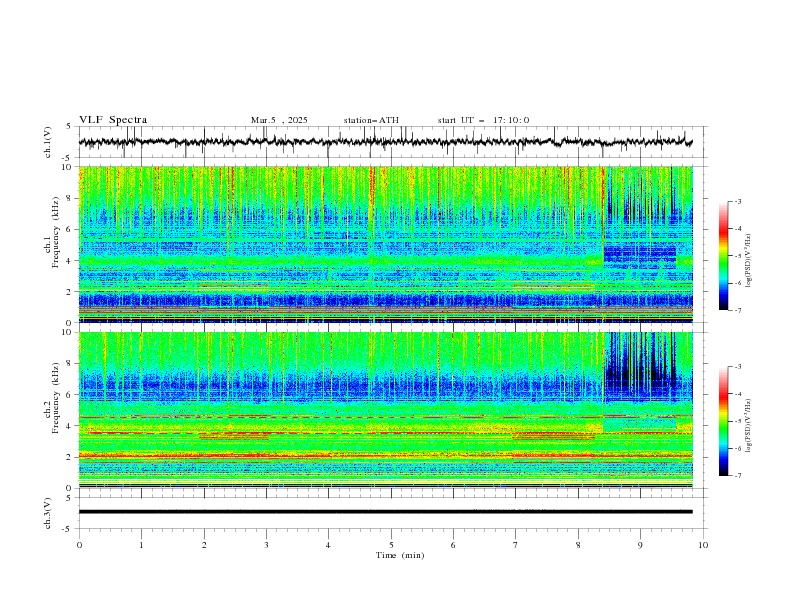The height and width of the screenshot is (612, 792).
Task: Click the ch.1 colorbar 'log(PSD)(V²/Hz)' label
Action: point(748,261)
